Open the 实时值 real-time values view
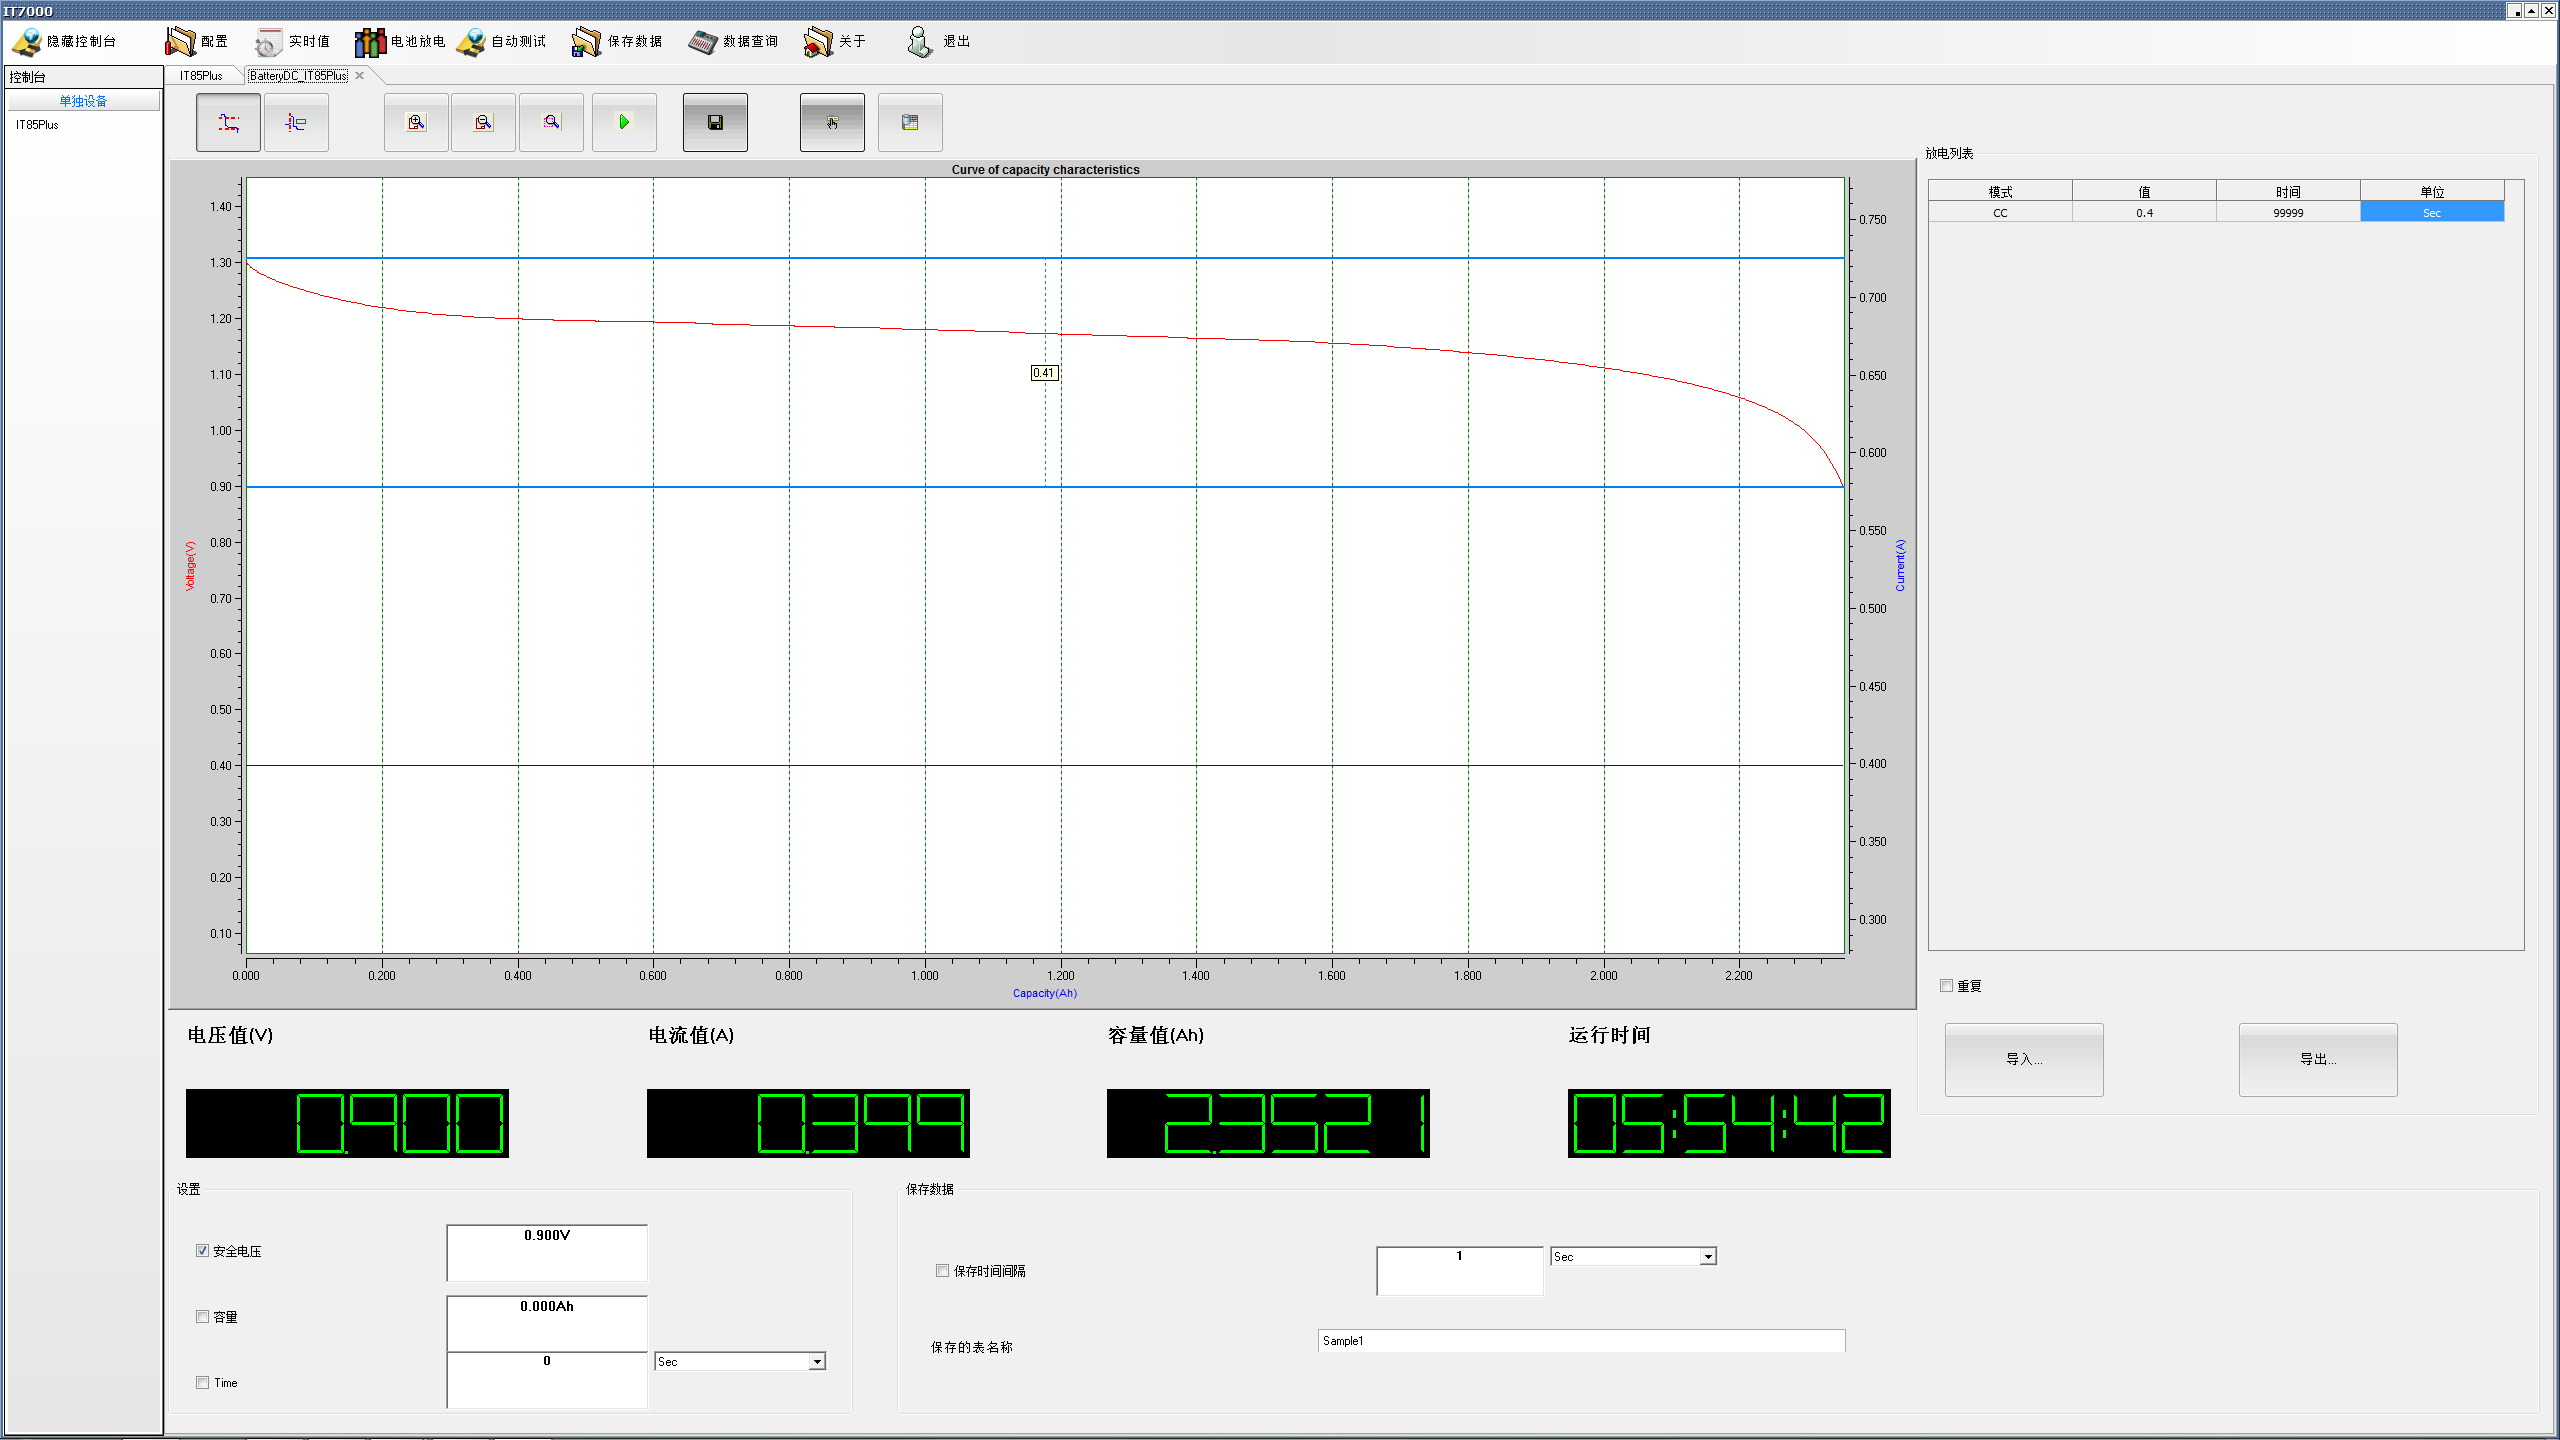The width and height of the screenshot is (2560, 1440). (292, 41)
